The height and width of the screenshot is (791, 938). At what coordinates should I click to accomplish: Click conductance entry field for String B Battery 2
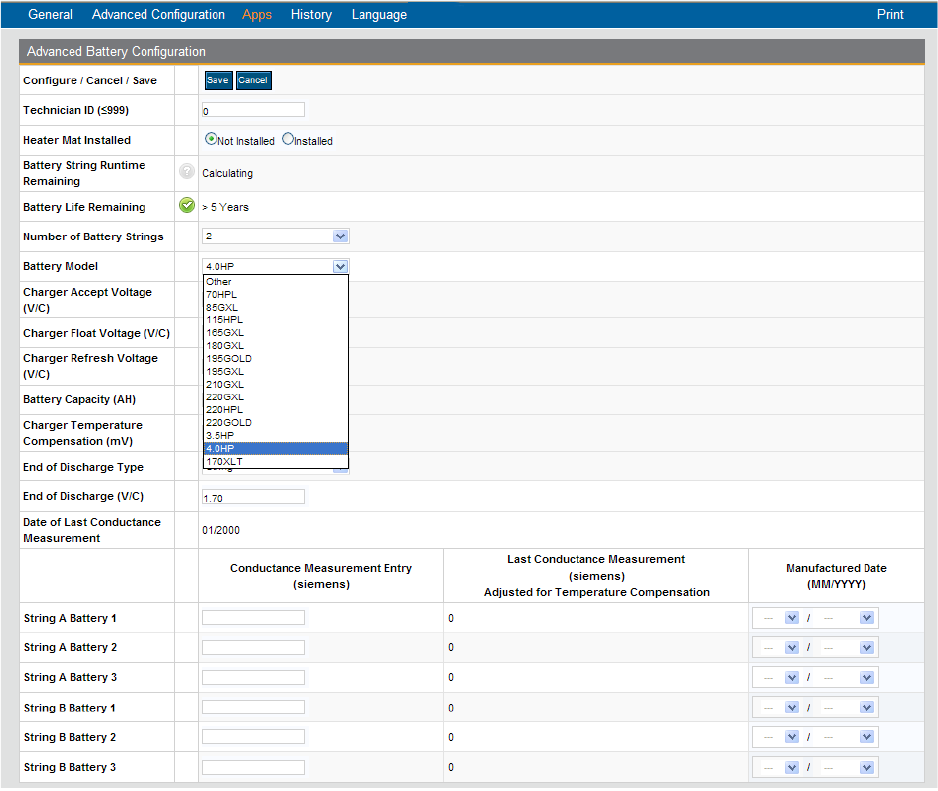[254, 737]
